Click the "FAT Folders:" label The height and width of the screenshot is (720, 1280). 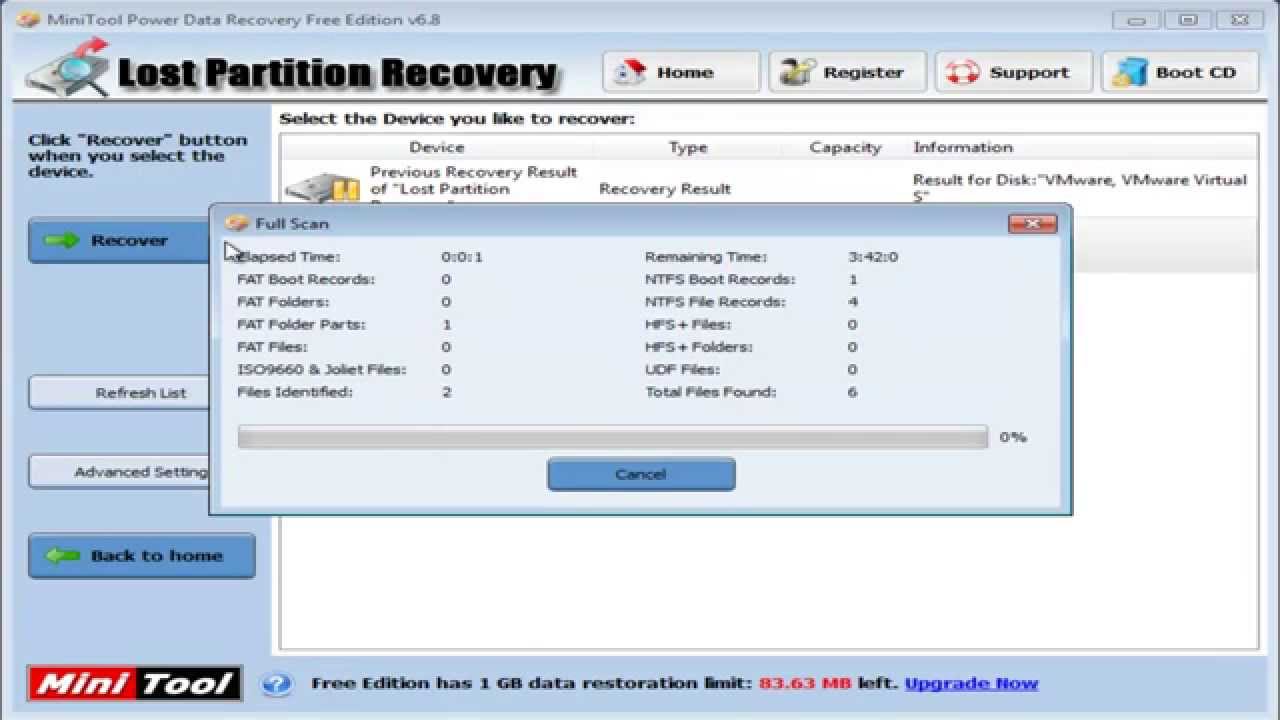pos(283,302)
